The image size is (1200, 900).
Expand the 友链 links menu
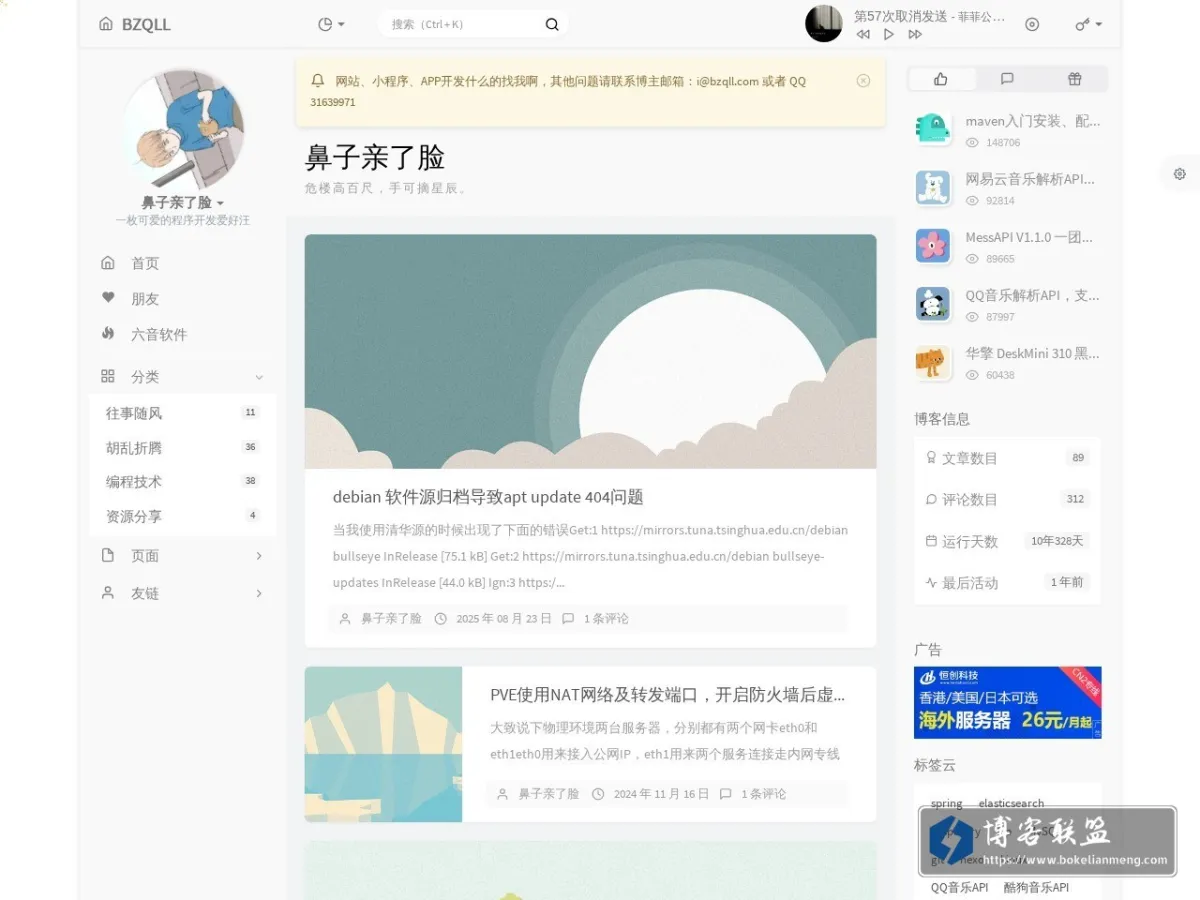[182, 593]
